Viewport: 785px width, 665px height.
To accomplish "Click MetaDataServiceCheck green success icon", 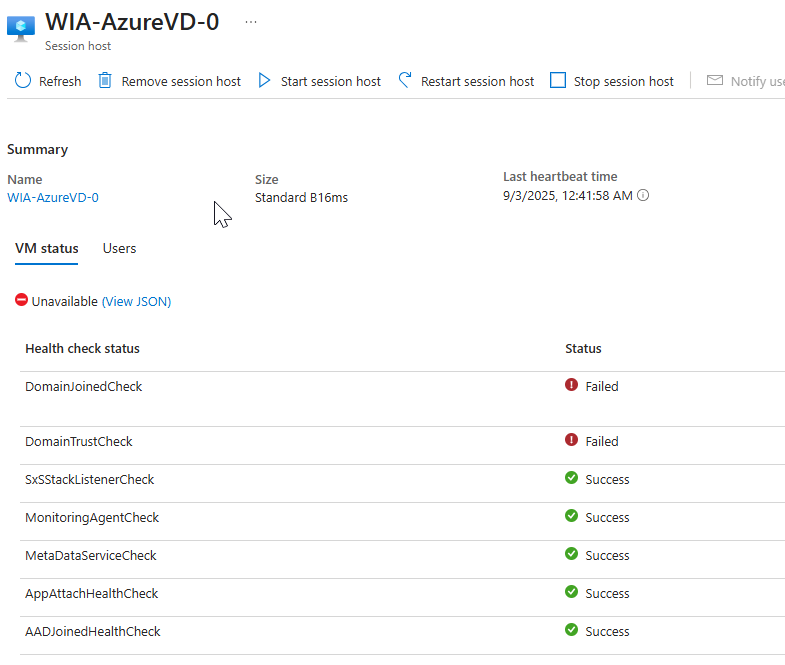I will pyautogui.click(x=571, y=554).
